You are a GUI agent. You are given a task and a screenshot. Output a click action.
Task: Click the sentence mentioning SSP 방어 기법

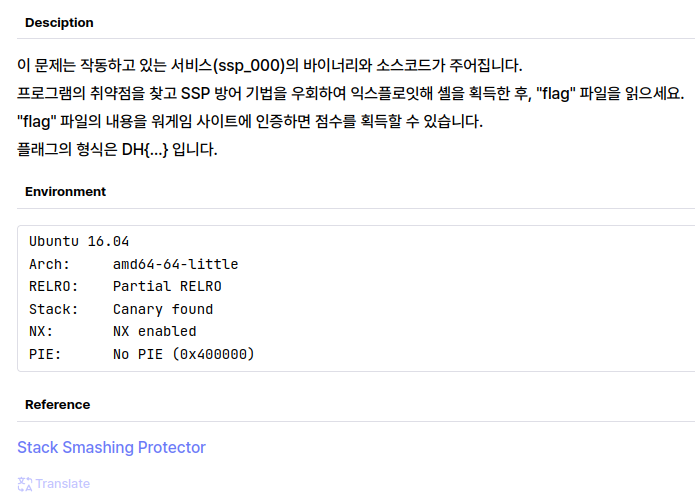[x=351, y=94]
